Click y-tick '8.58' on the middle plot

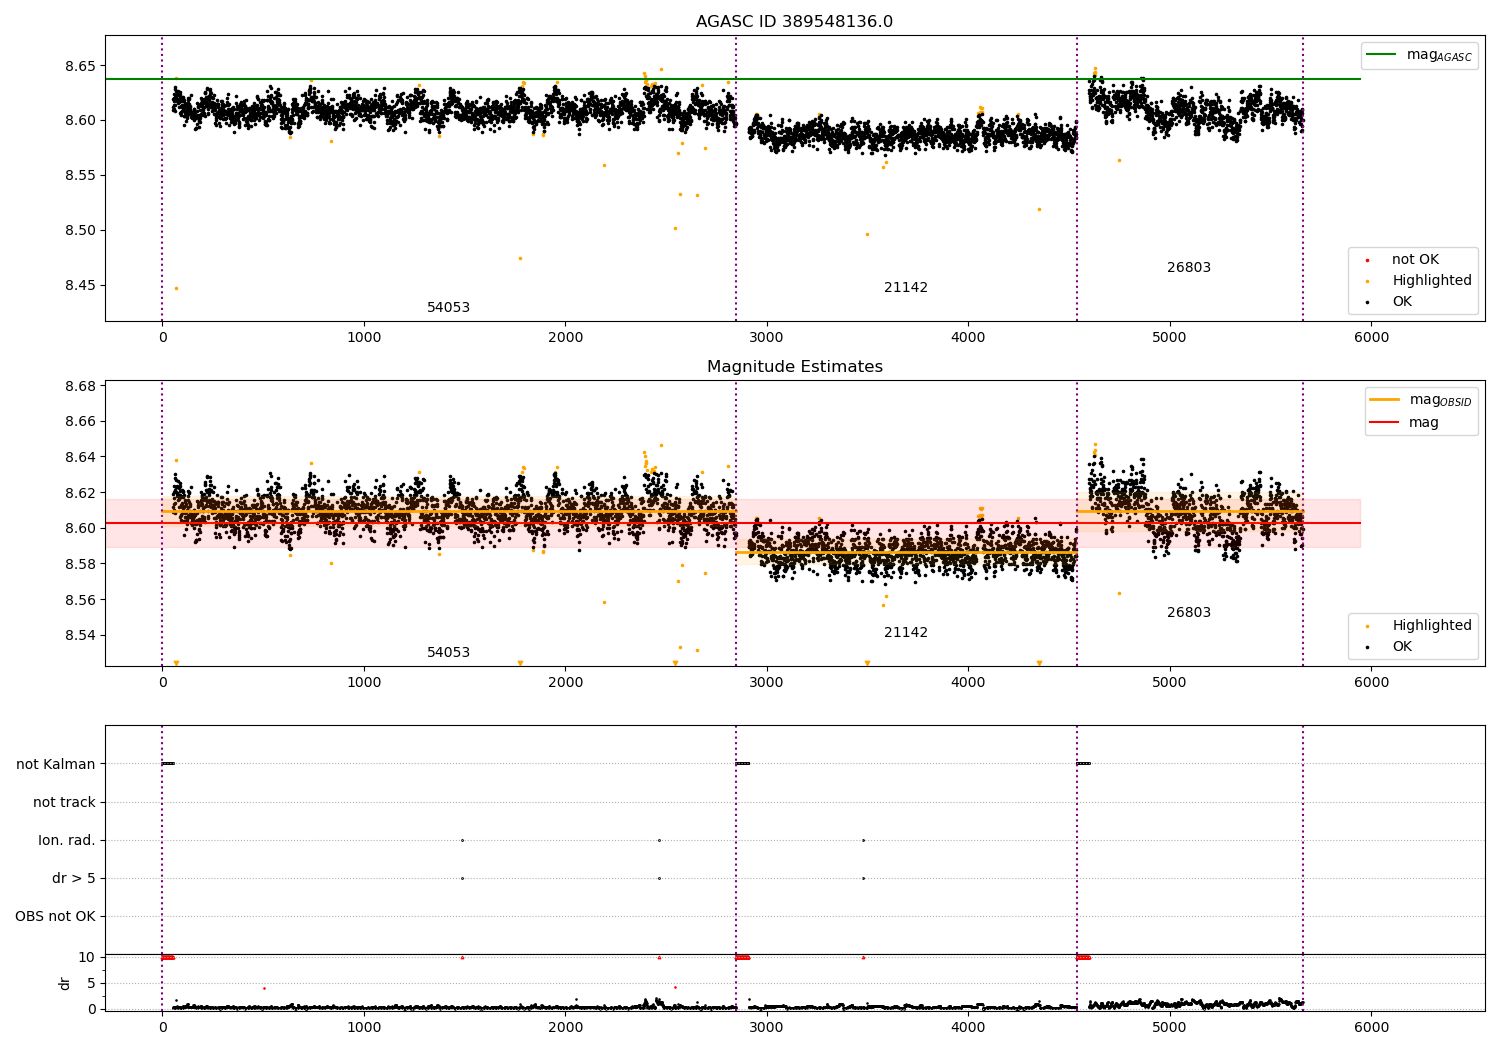pyautogui.click(x=80, y=565)
